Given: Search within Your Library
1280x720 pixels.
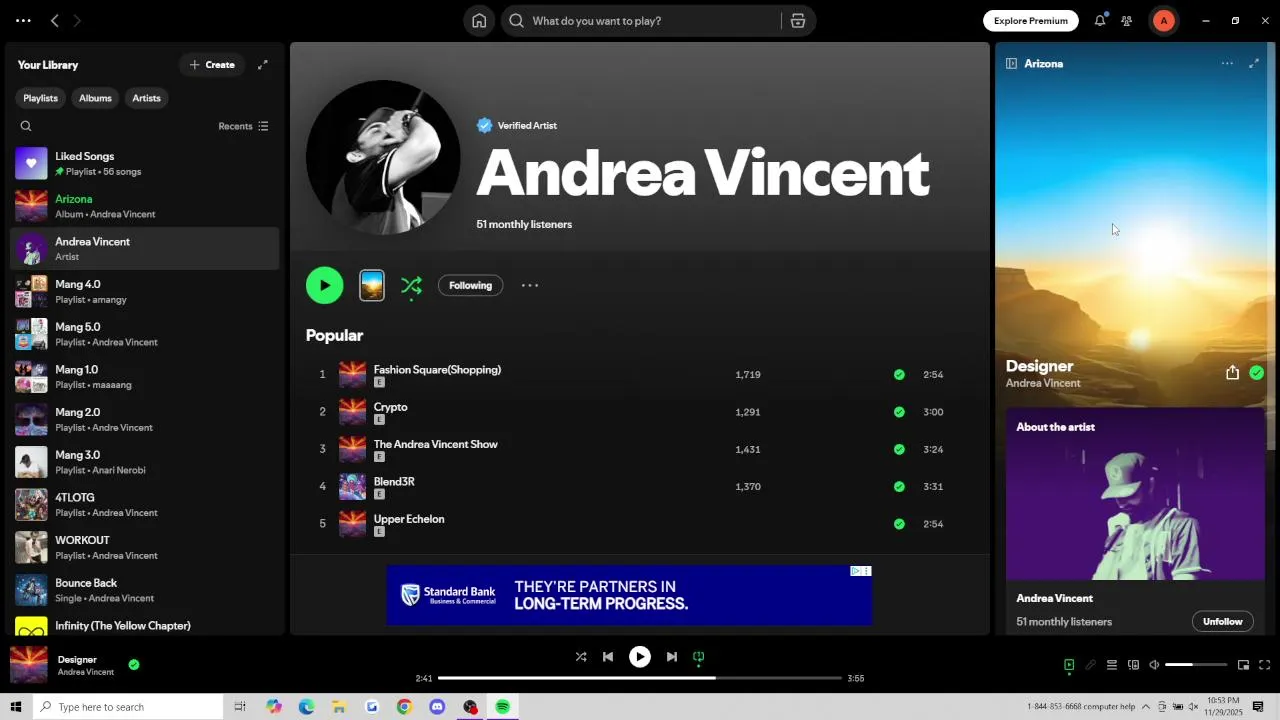Looking at the screenshot, I should [x=26, y=126].
